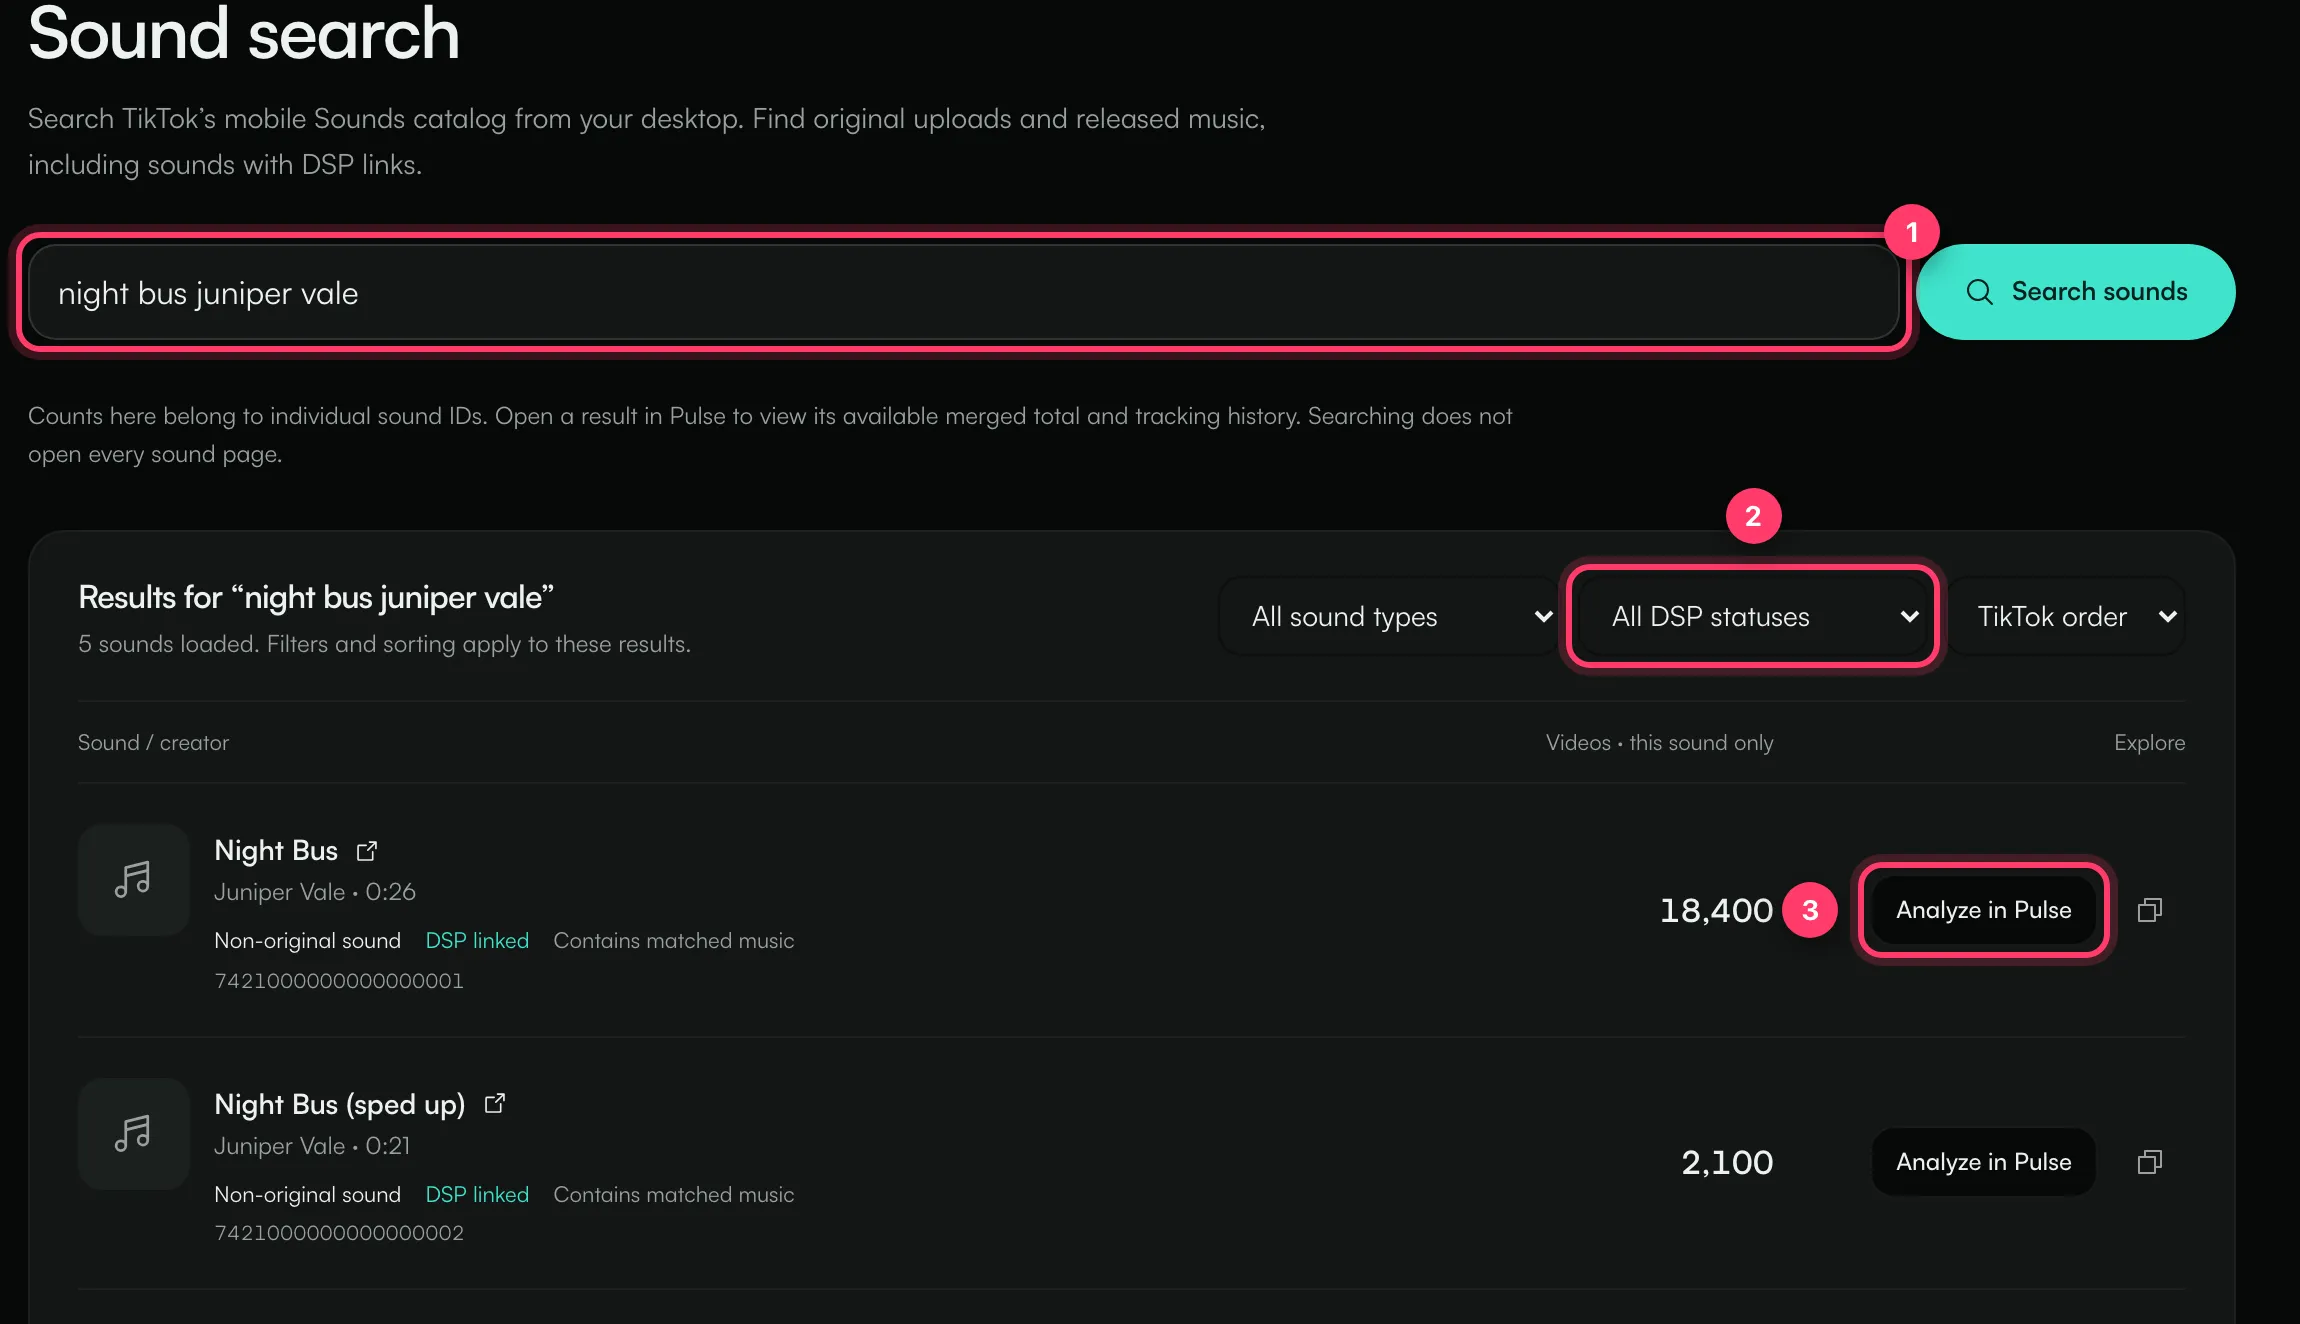Click the Sound search page heading
Image resolution: width=2300 pixels, height=1324 pixels.
pos(244,34)
